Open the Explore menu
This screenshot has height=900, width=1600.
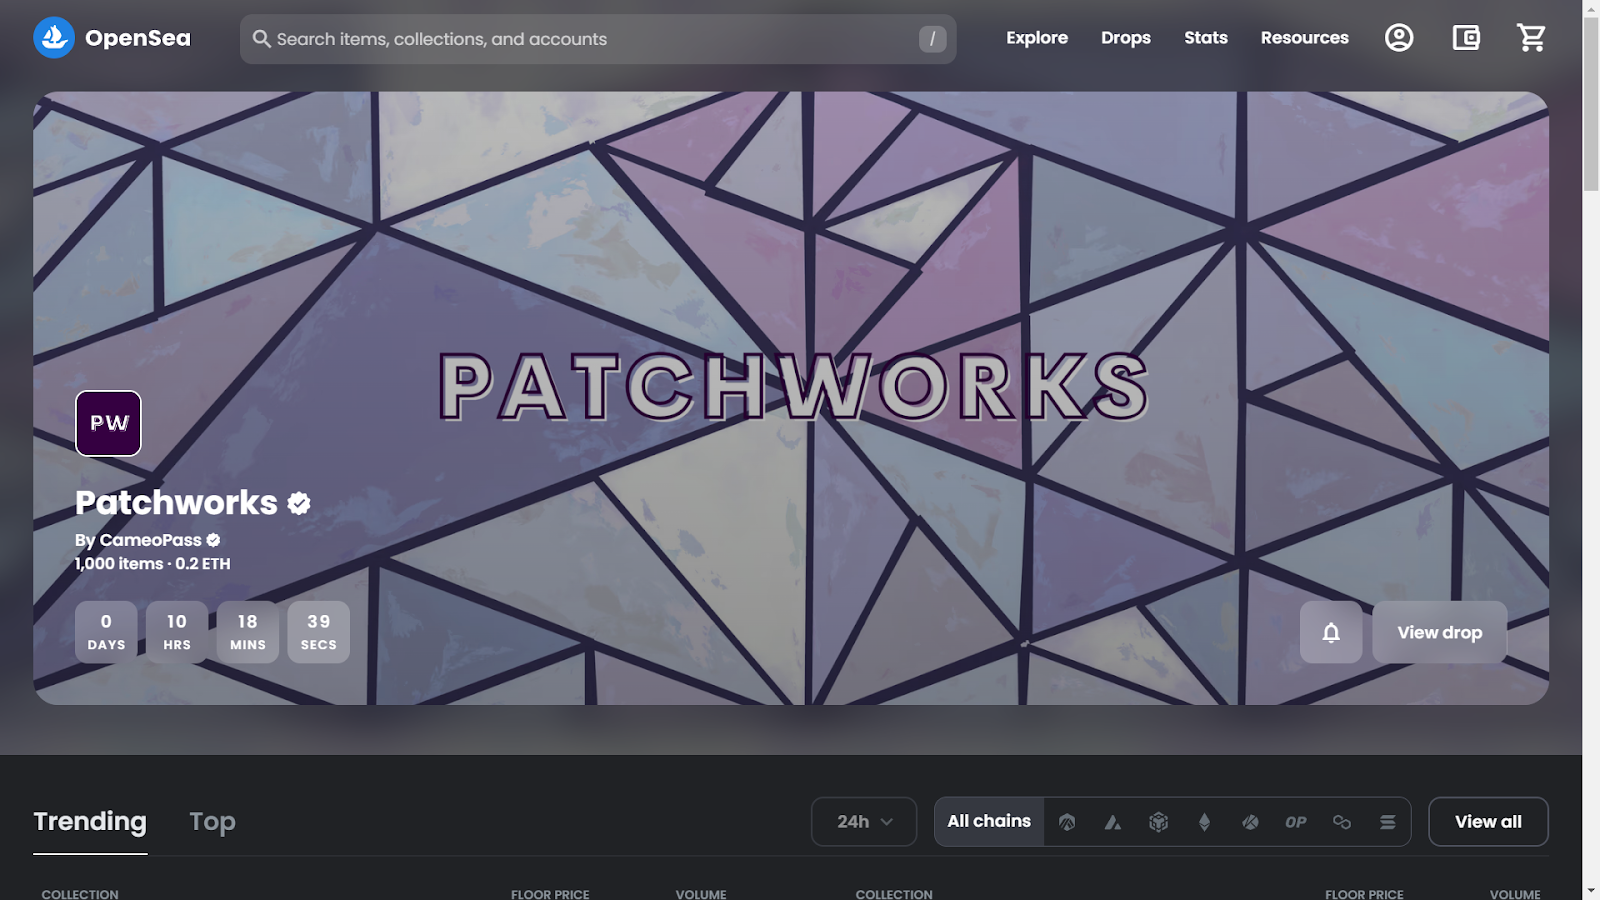tap(1037, 38)
